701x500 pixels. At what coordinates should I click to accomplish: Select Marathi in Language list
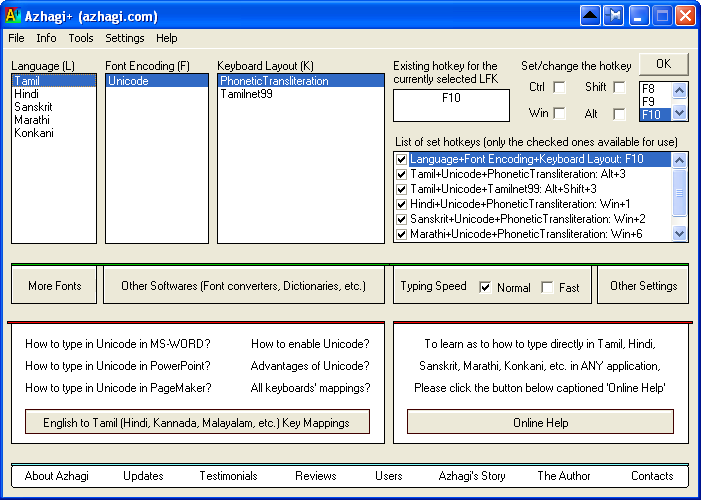click(54, 120)
